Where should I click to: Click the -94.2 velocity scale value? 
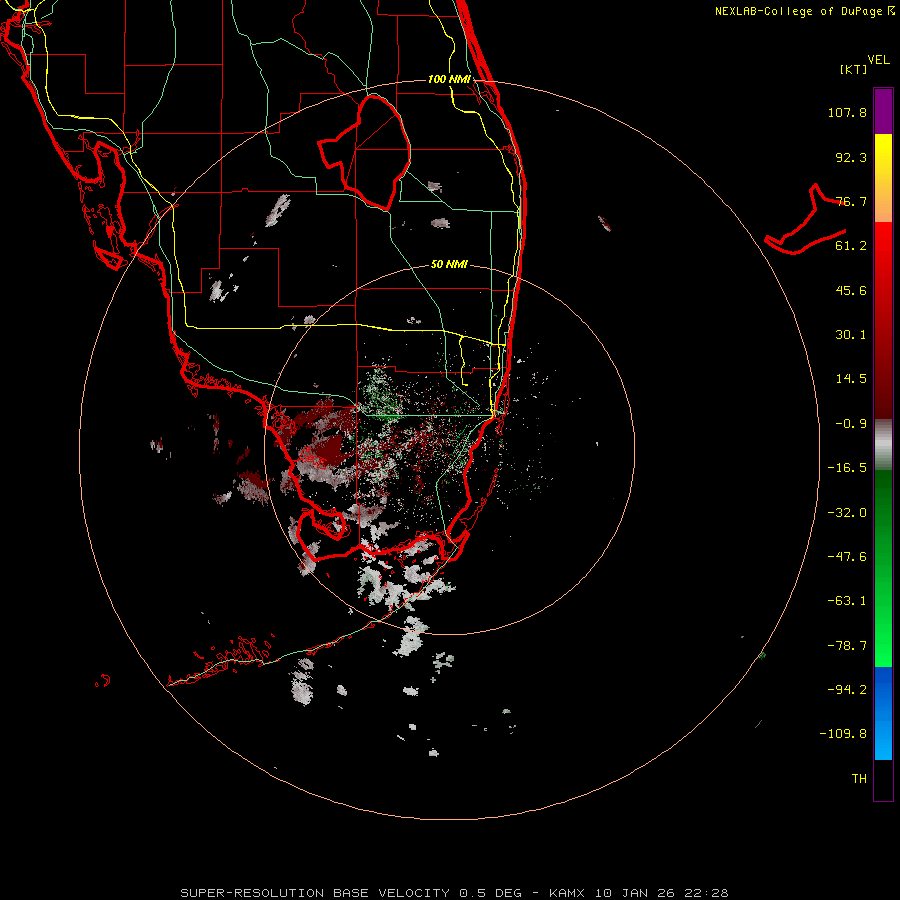coord(847,690)
